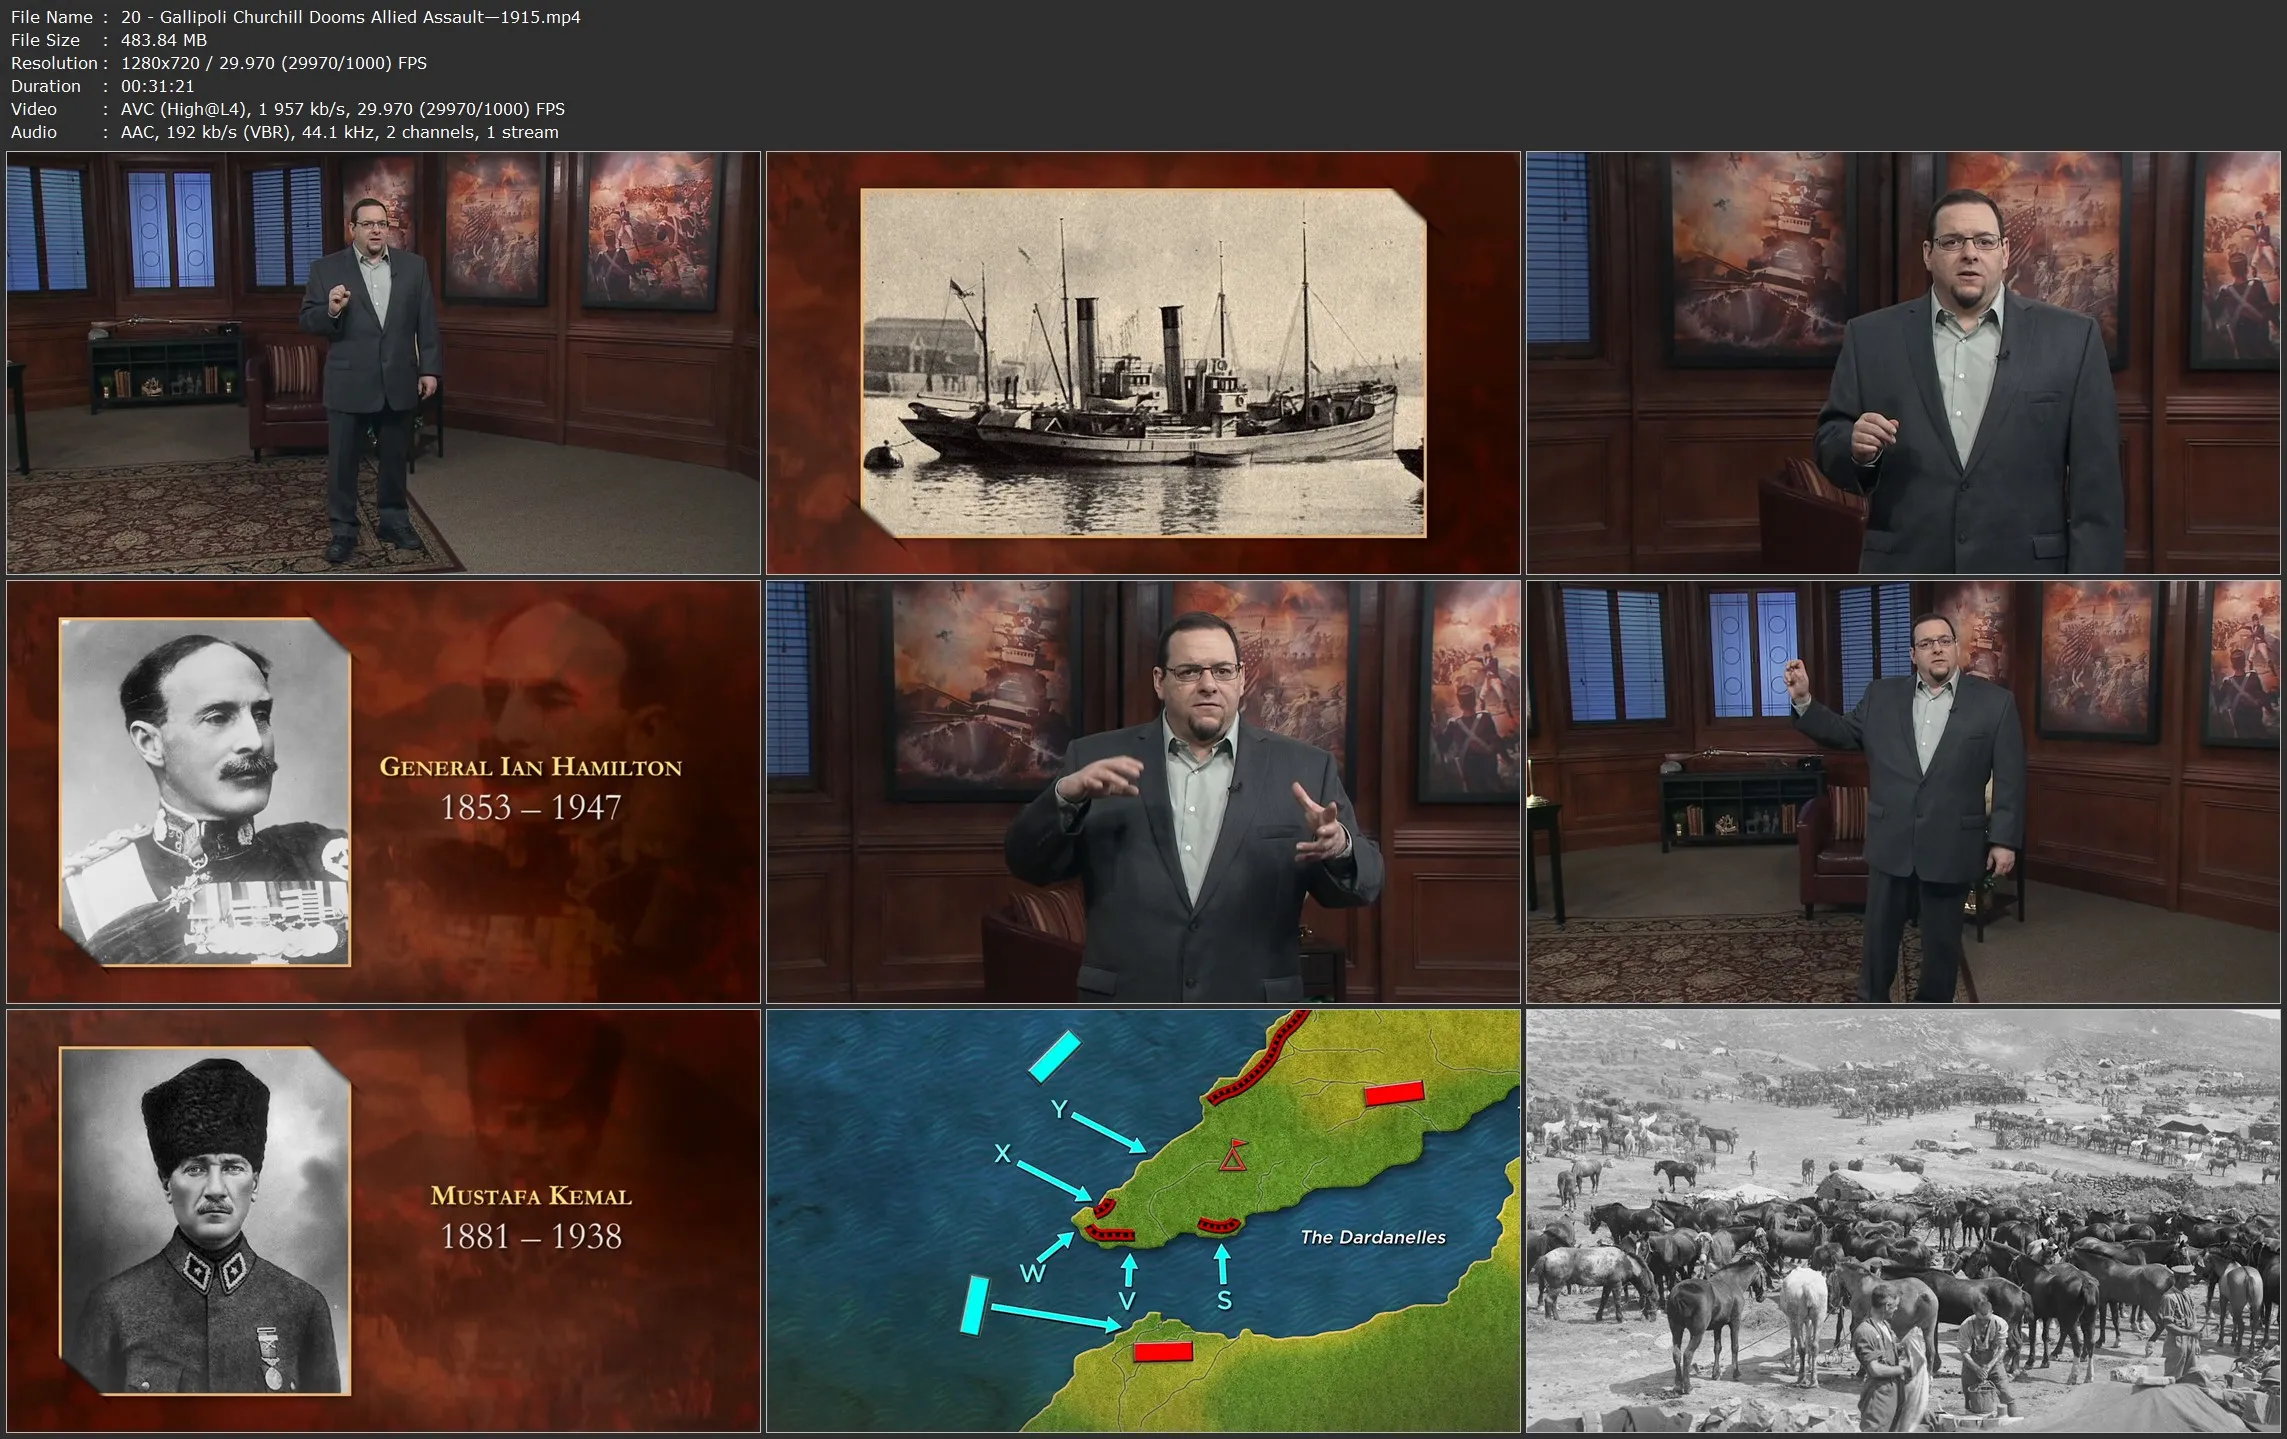The image size is (2287, 1439).
Task: Click the red triangle flag marker on the map
Action: pyautogui.click(x=1234, y=1155)
